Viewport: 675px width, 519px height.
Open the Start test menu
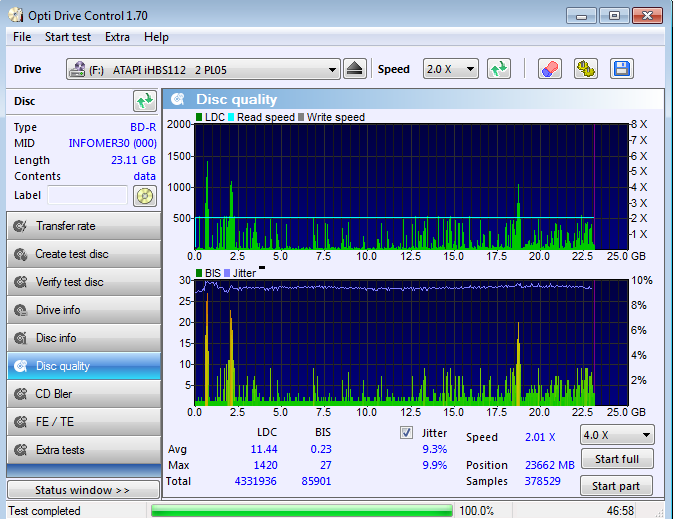click(x=68, y=37)
